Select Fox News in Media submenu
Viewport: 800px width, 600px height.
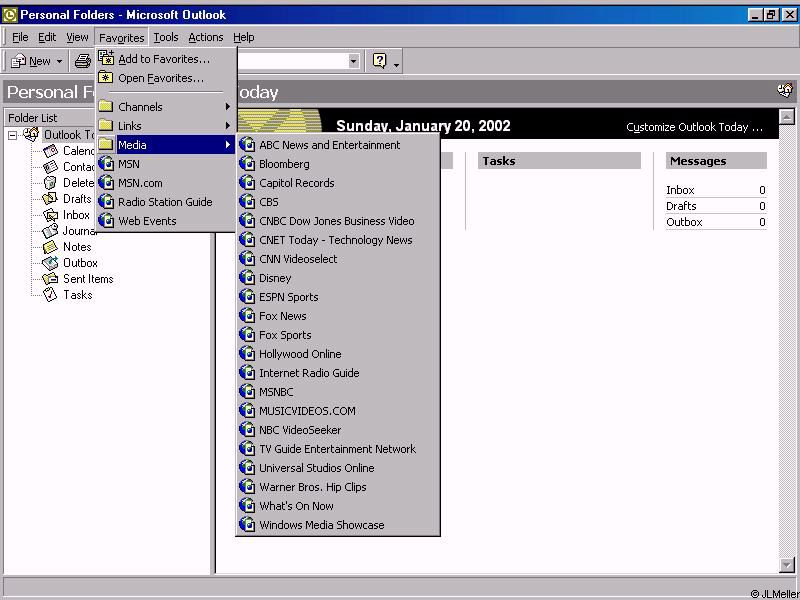(338, 316)
